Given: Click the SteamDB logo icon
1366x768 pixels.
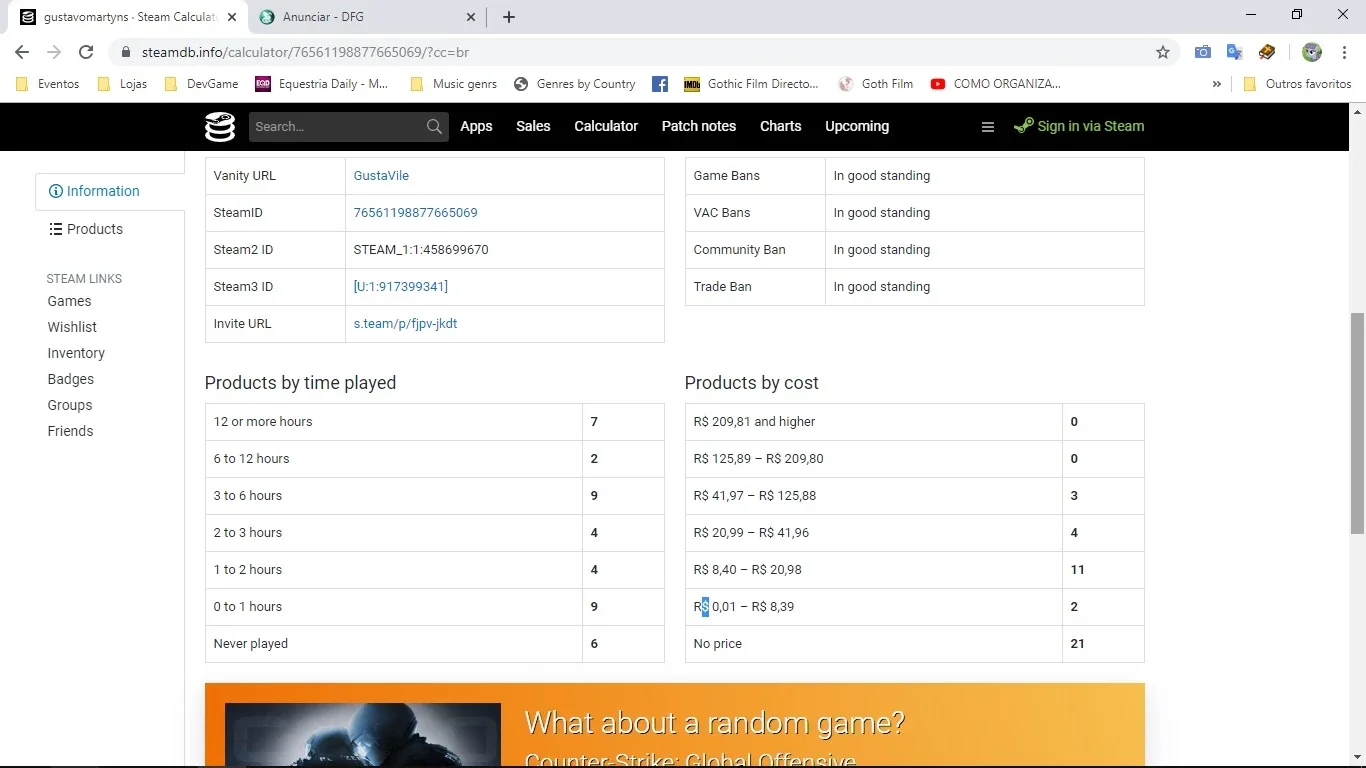Looking at the screenshot, I should [x=220, y=127].
